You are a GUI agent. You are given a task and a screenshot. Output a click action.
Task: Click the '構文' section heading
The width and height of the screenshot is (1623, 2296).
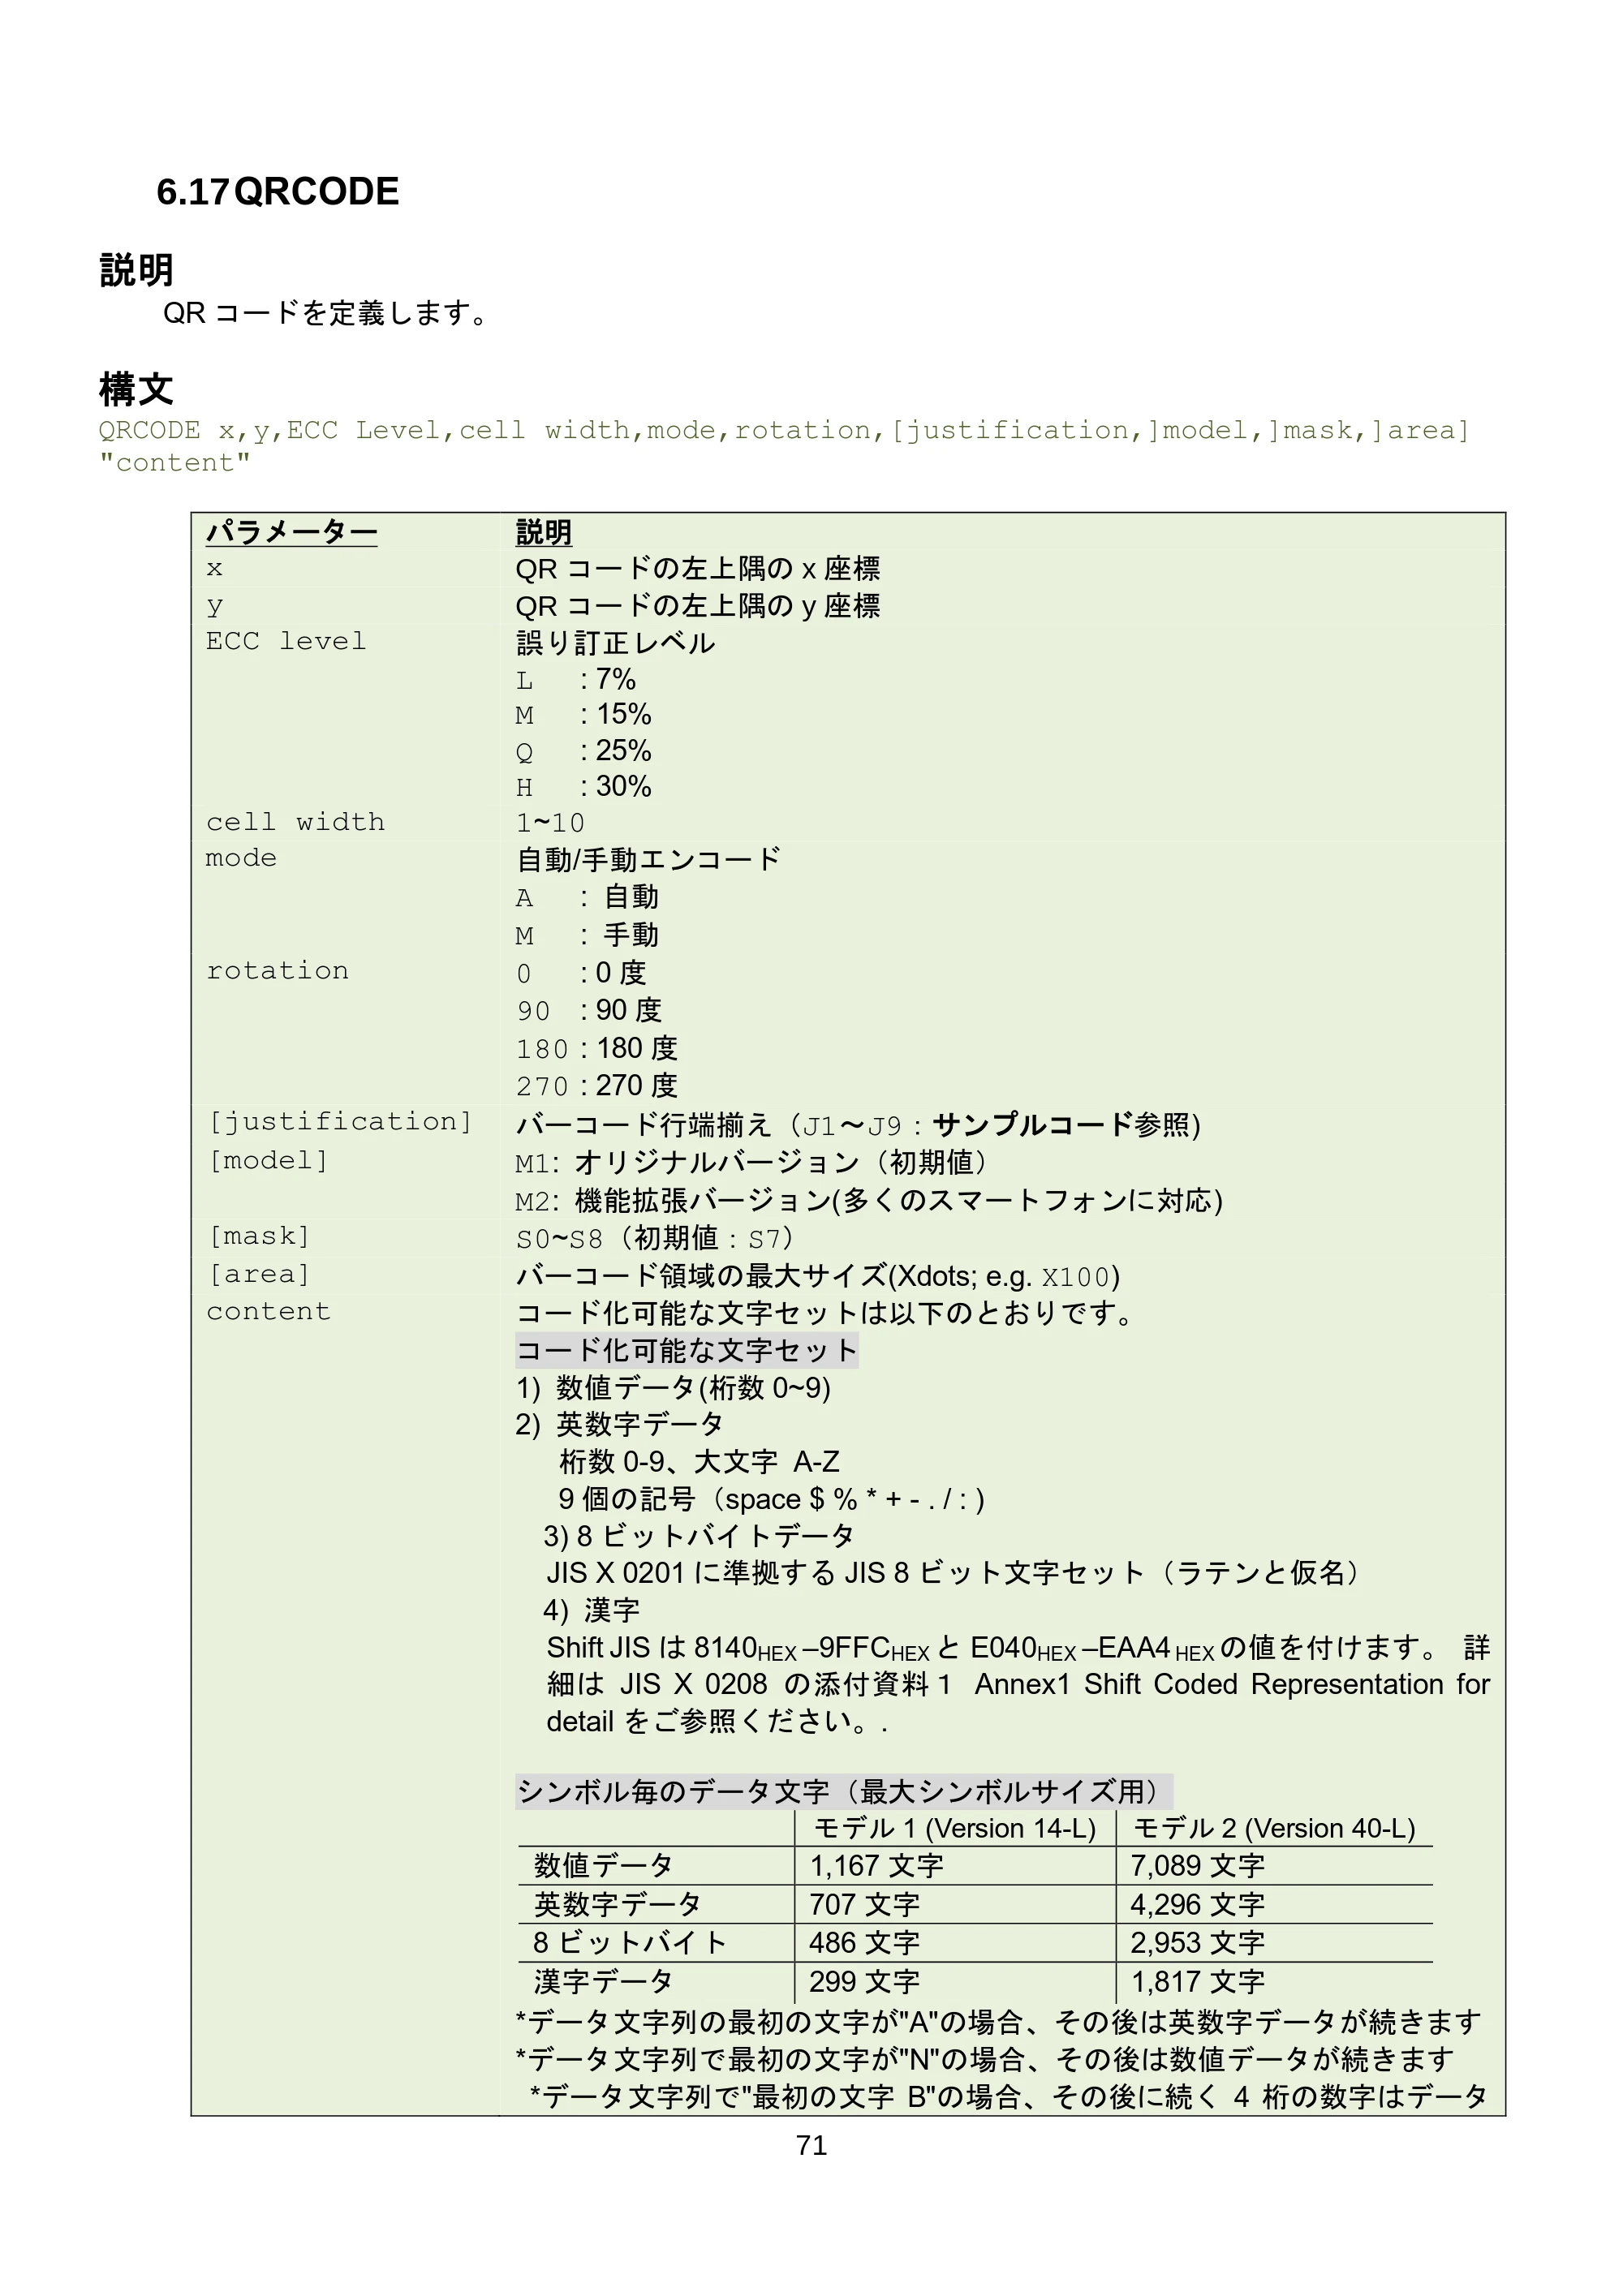(137, 389)
